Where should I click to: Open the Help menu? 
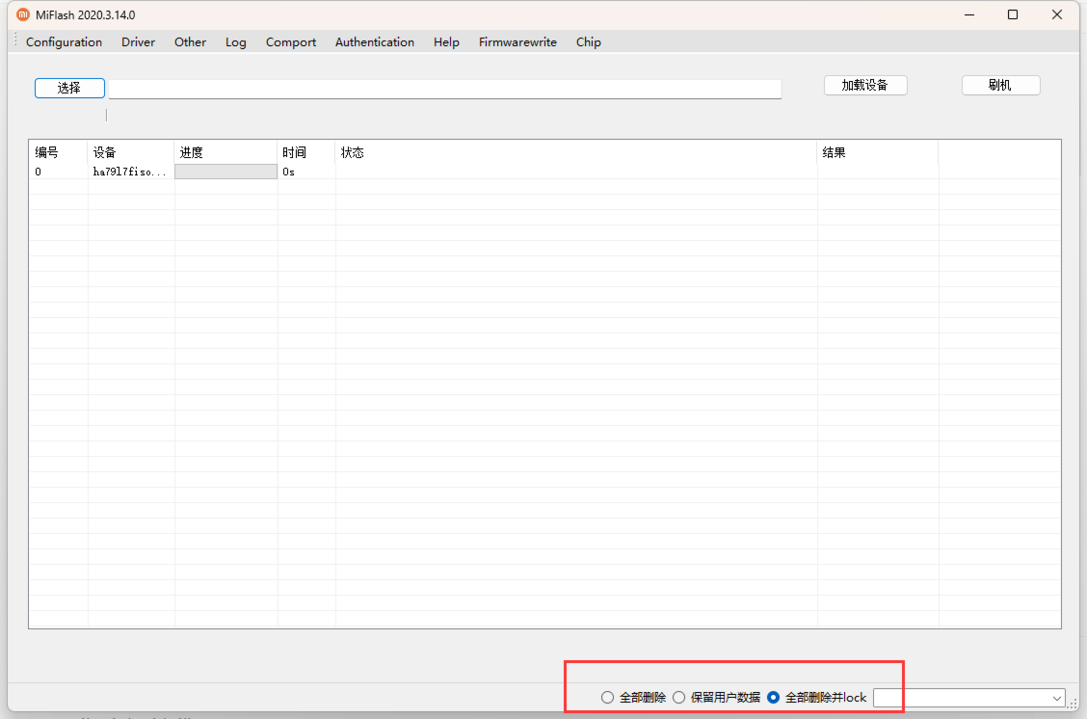[x=446, y=42]
